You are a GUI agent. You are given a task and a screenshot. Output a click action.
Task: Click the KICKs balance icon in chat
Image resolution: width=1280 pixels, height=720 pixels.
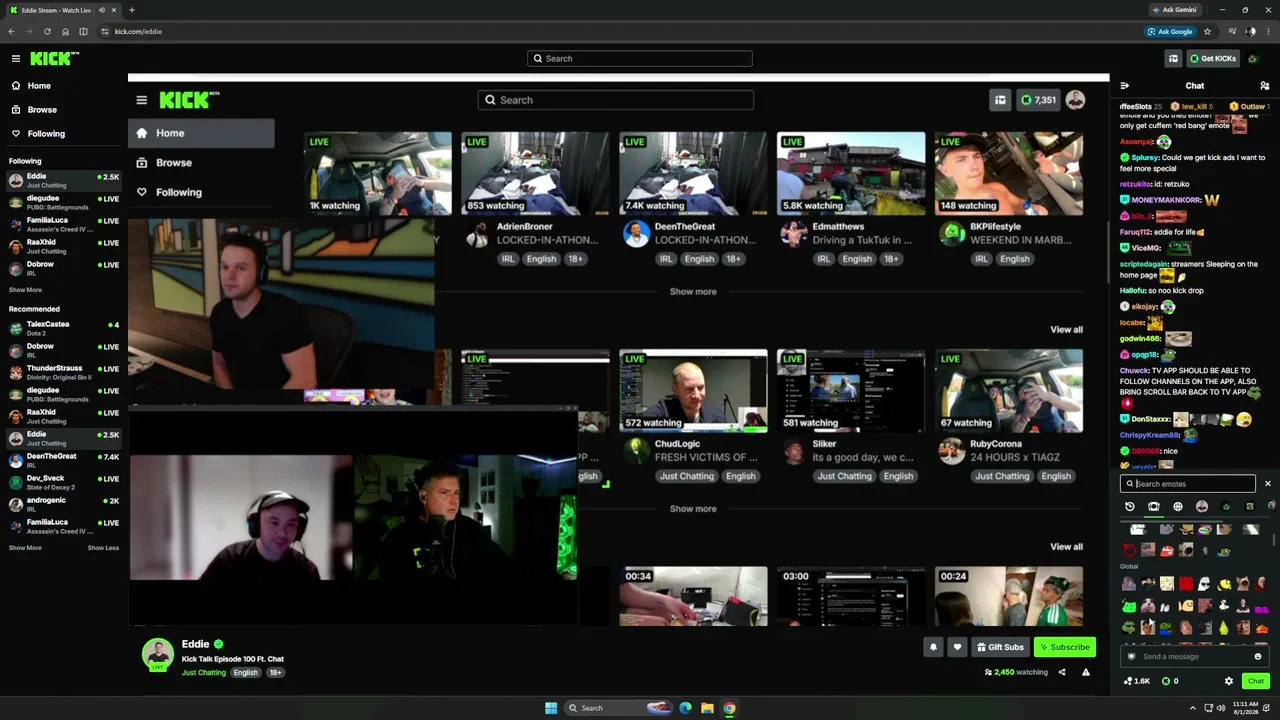pyautogui.click(x=1164, y=681)
